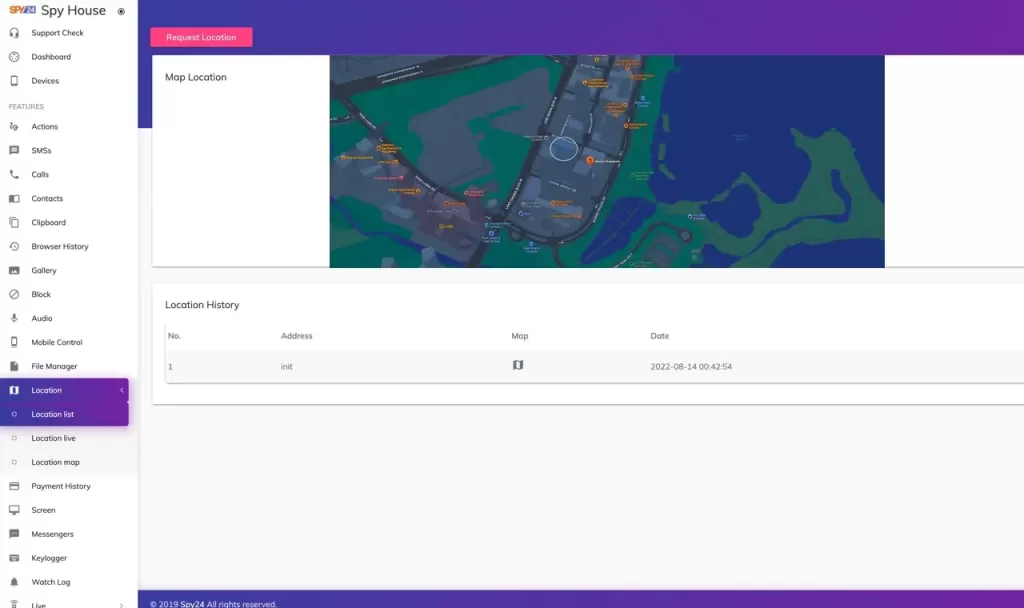Click the Spy24 logo in sidebar header
This screenshot has height=608, width=1024.
pyautogui.click(x=22, y=10)
